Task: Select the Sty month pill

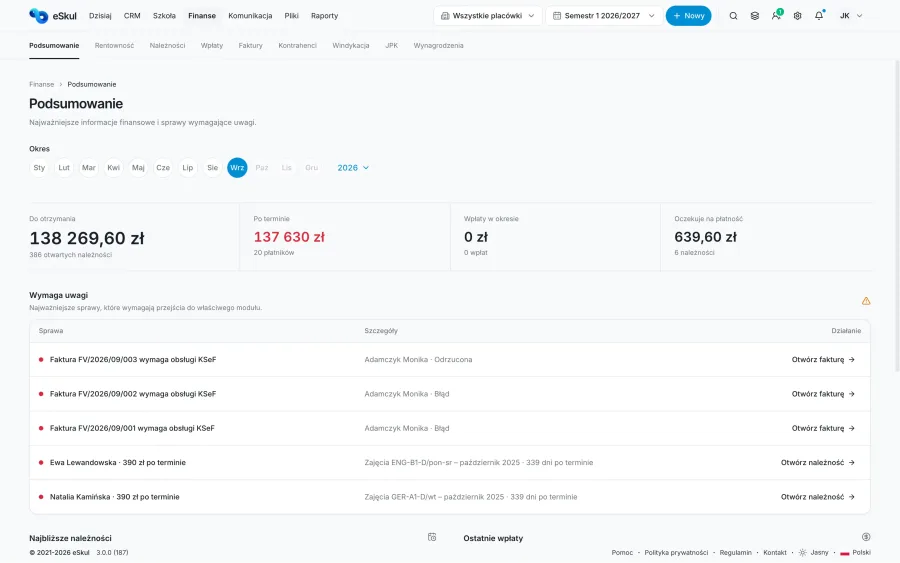Action: pyautogui.click(x=39, y=168)
